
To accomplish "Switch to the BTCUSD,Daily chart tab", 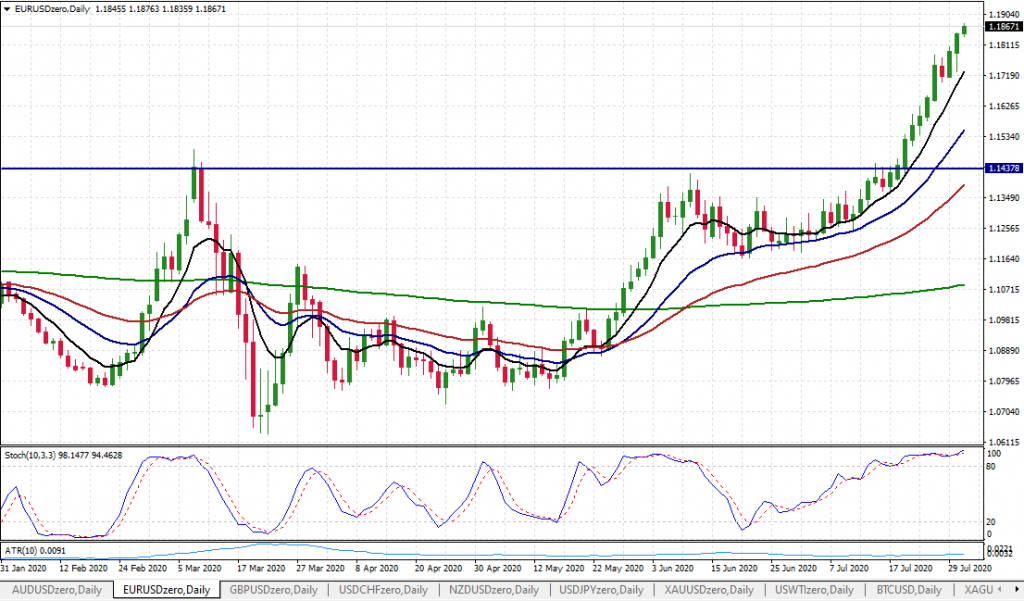I will [912, 590].
